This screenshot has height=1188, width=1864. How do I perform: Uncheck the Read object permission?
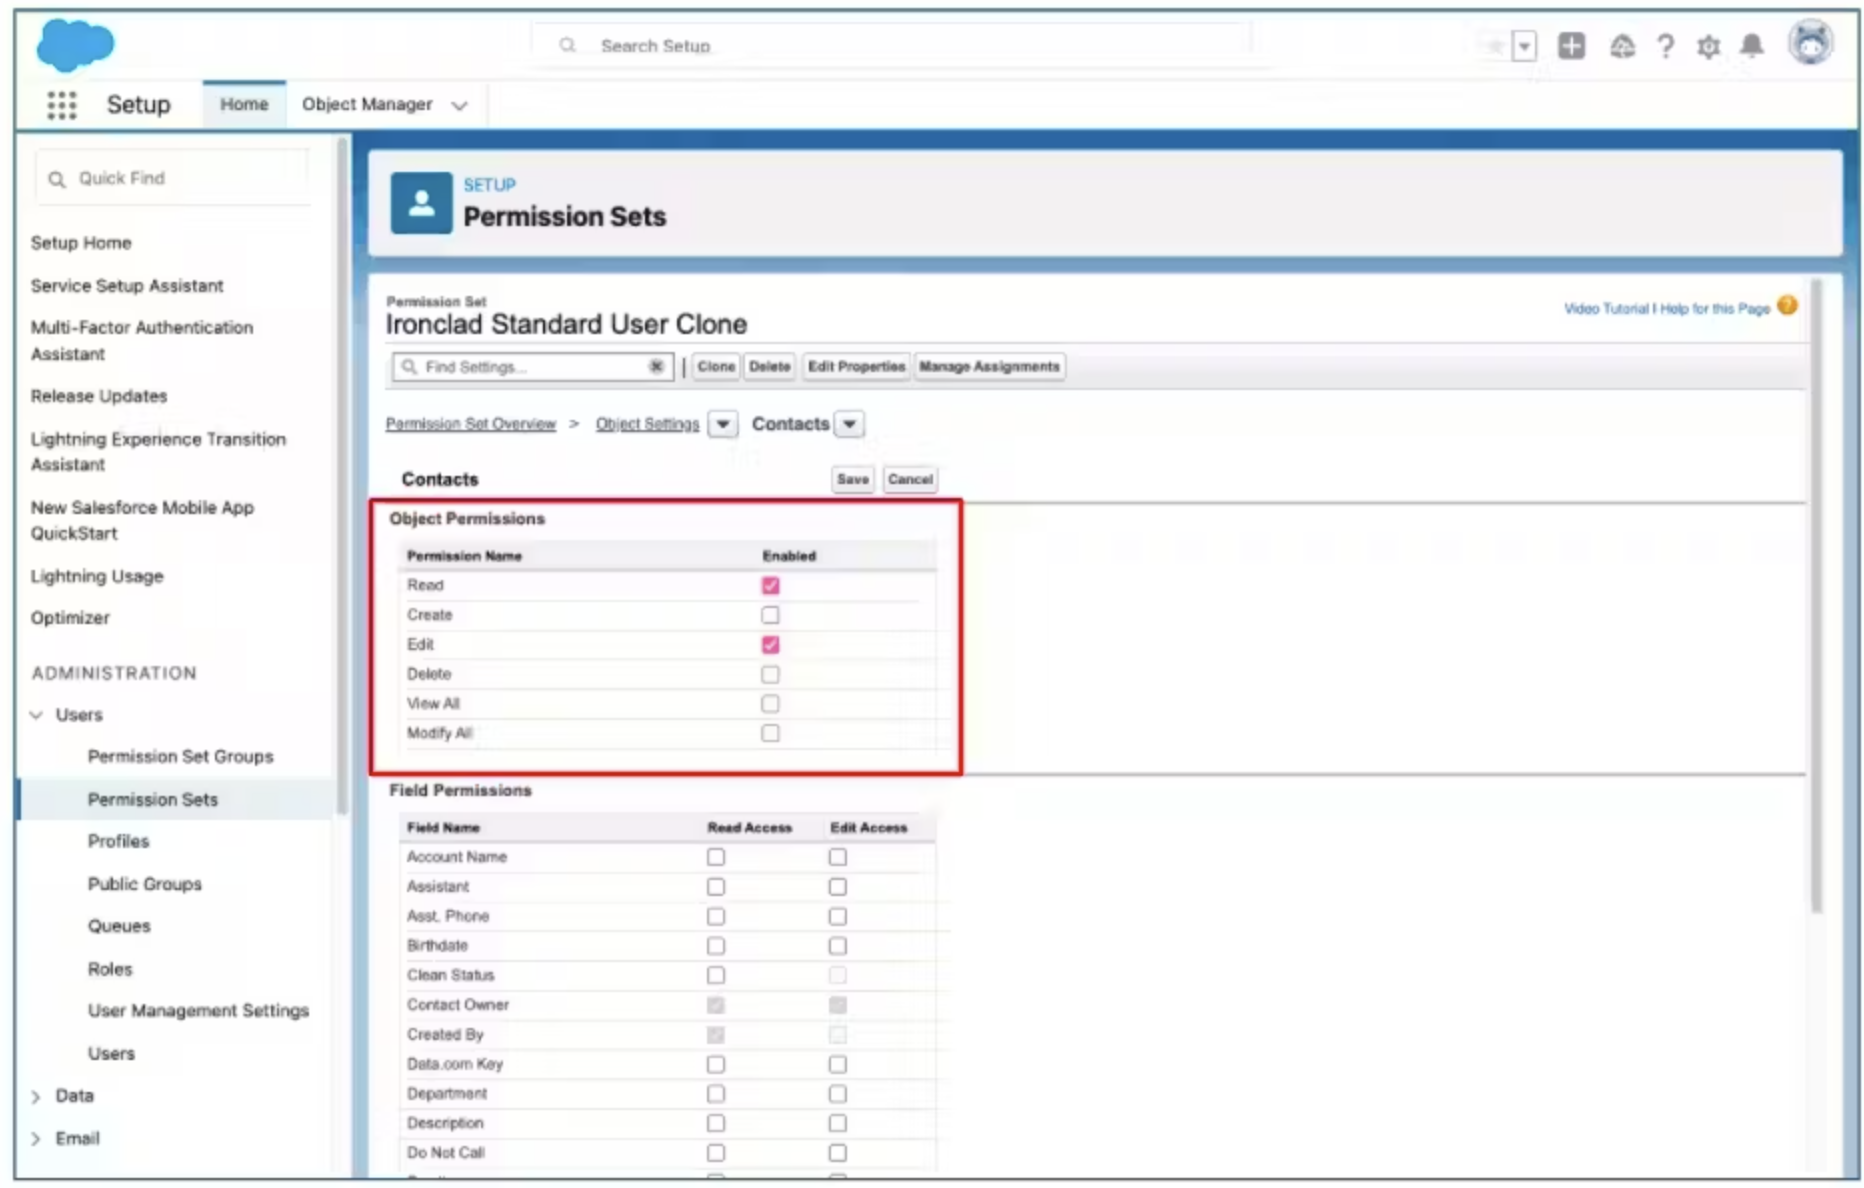tap(770, 585)
